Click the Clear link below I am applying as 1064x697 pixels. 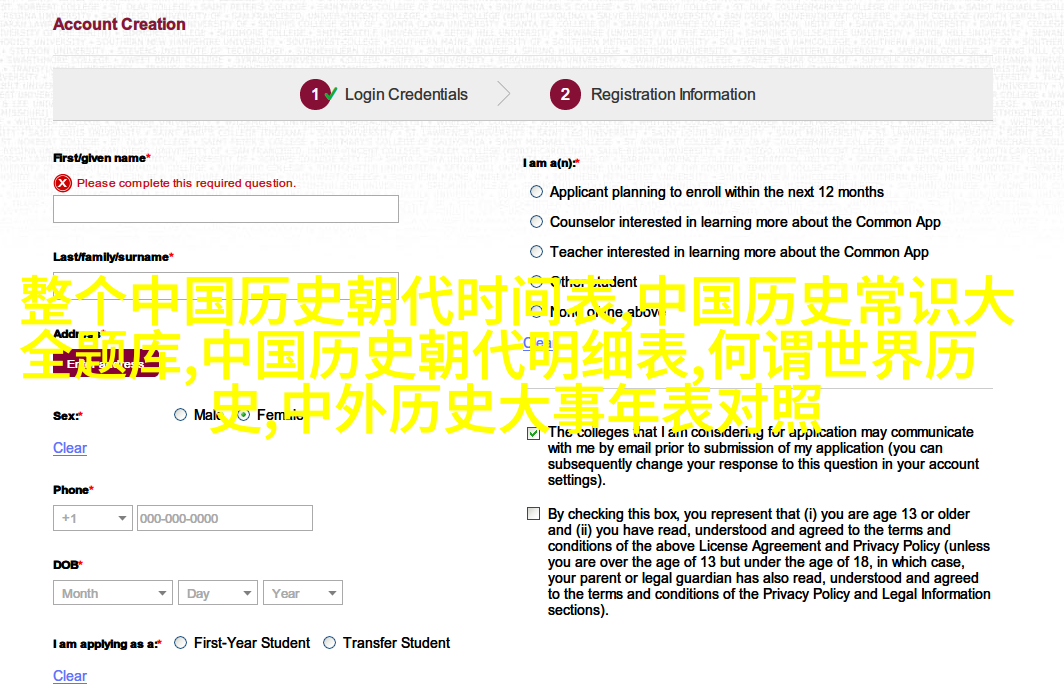70,676
